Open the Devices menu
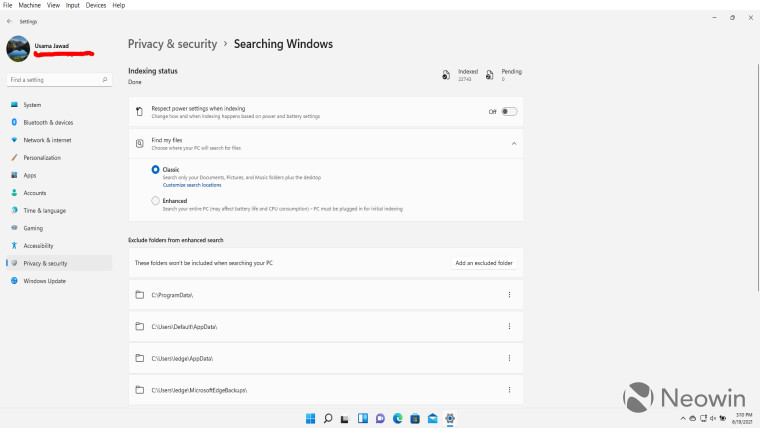 (96, 5)
